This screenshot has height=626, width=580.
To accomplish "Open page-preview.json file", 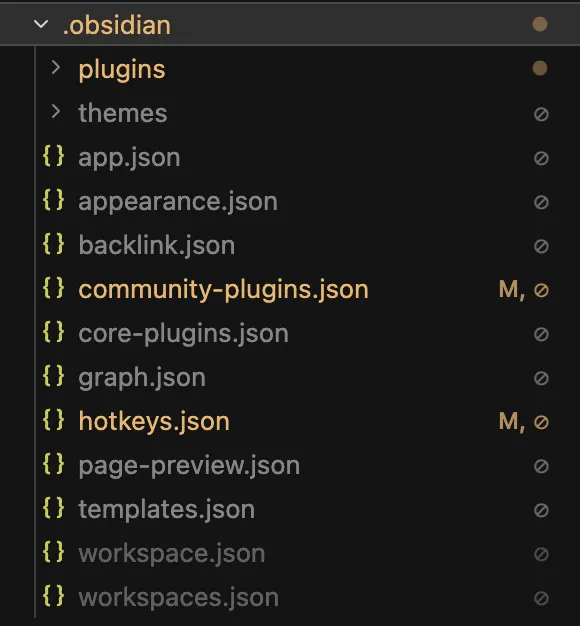I will click(x=189, y=466).
